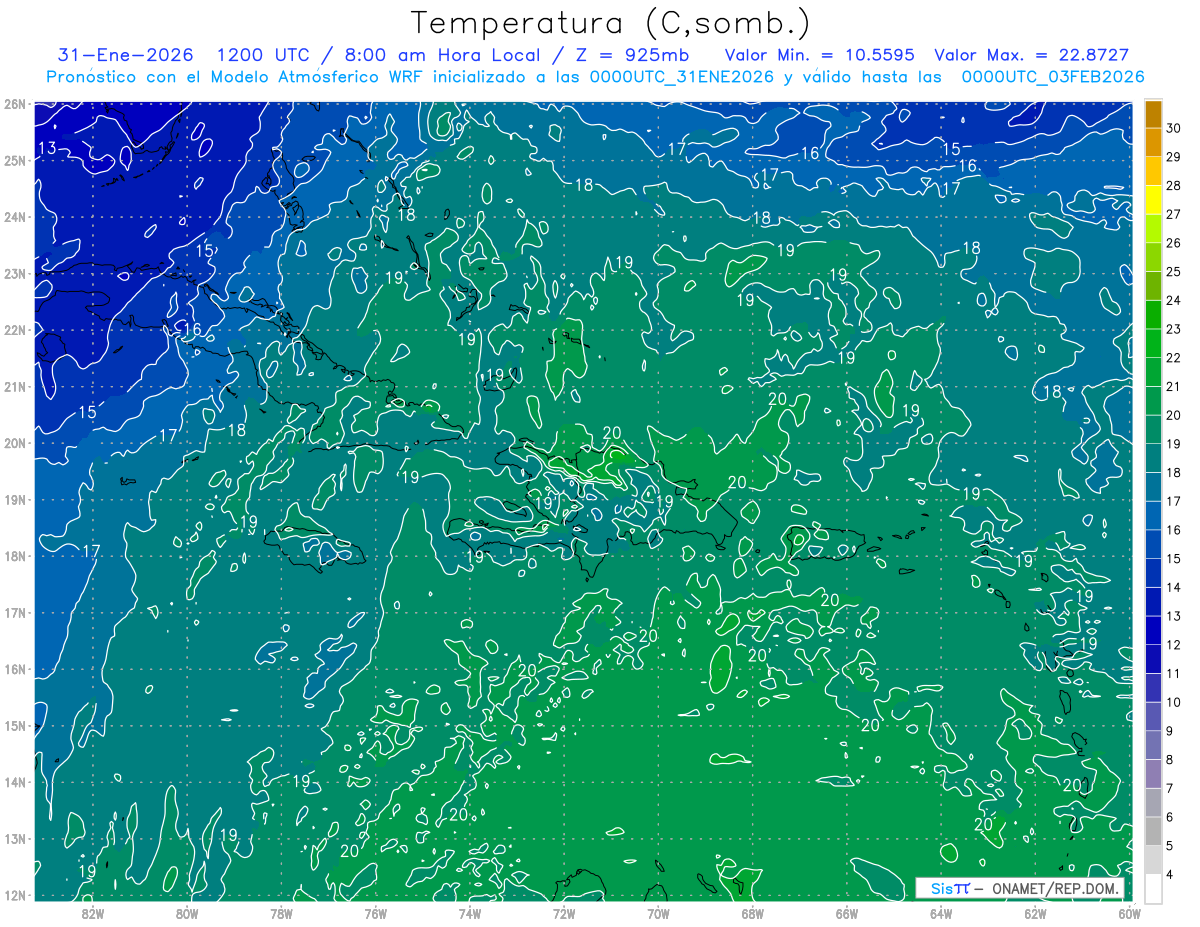Click the "Valor Min. = 10.5595" value
This screenshot has height=927, width=1200.
(819, 55)
